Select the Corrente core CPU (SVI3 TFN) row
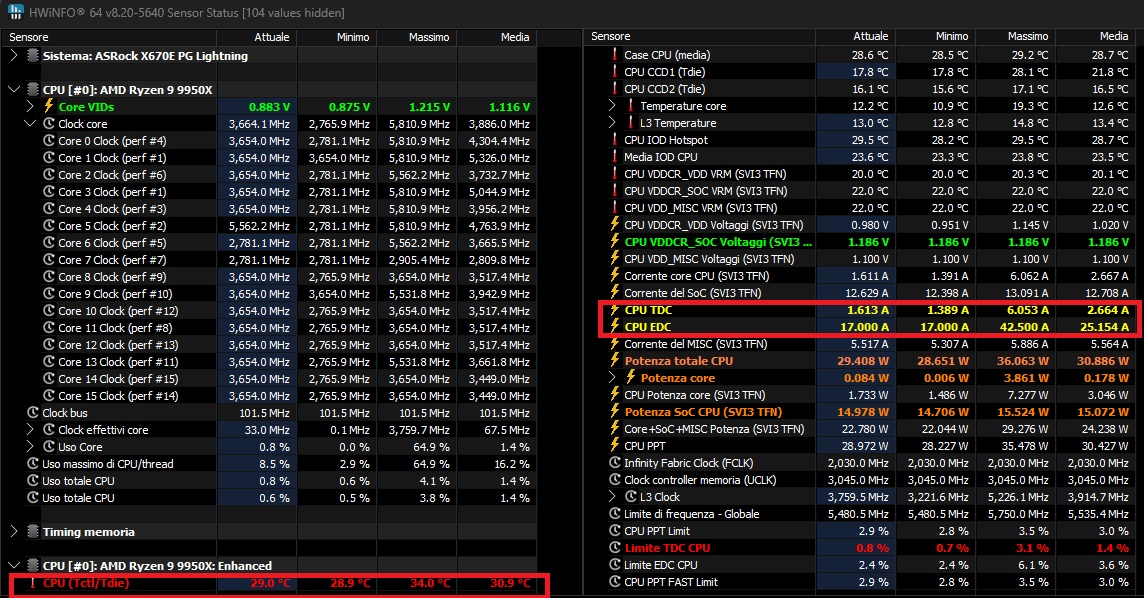The height and width of the screenshot is (598, 1144). click(860, 276)
